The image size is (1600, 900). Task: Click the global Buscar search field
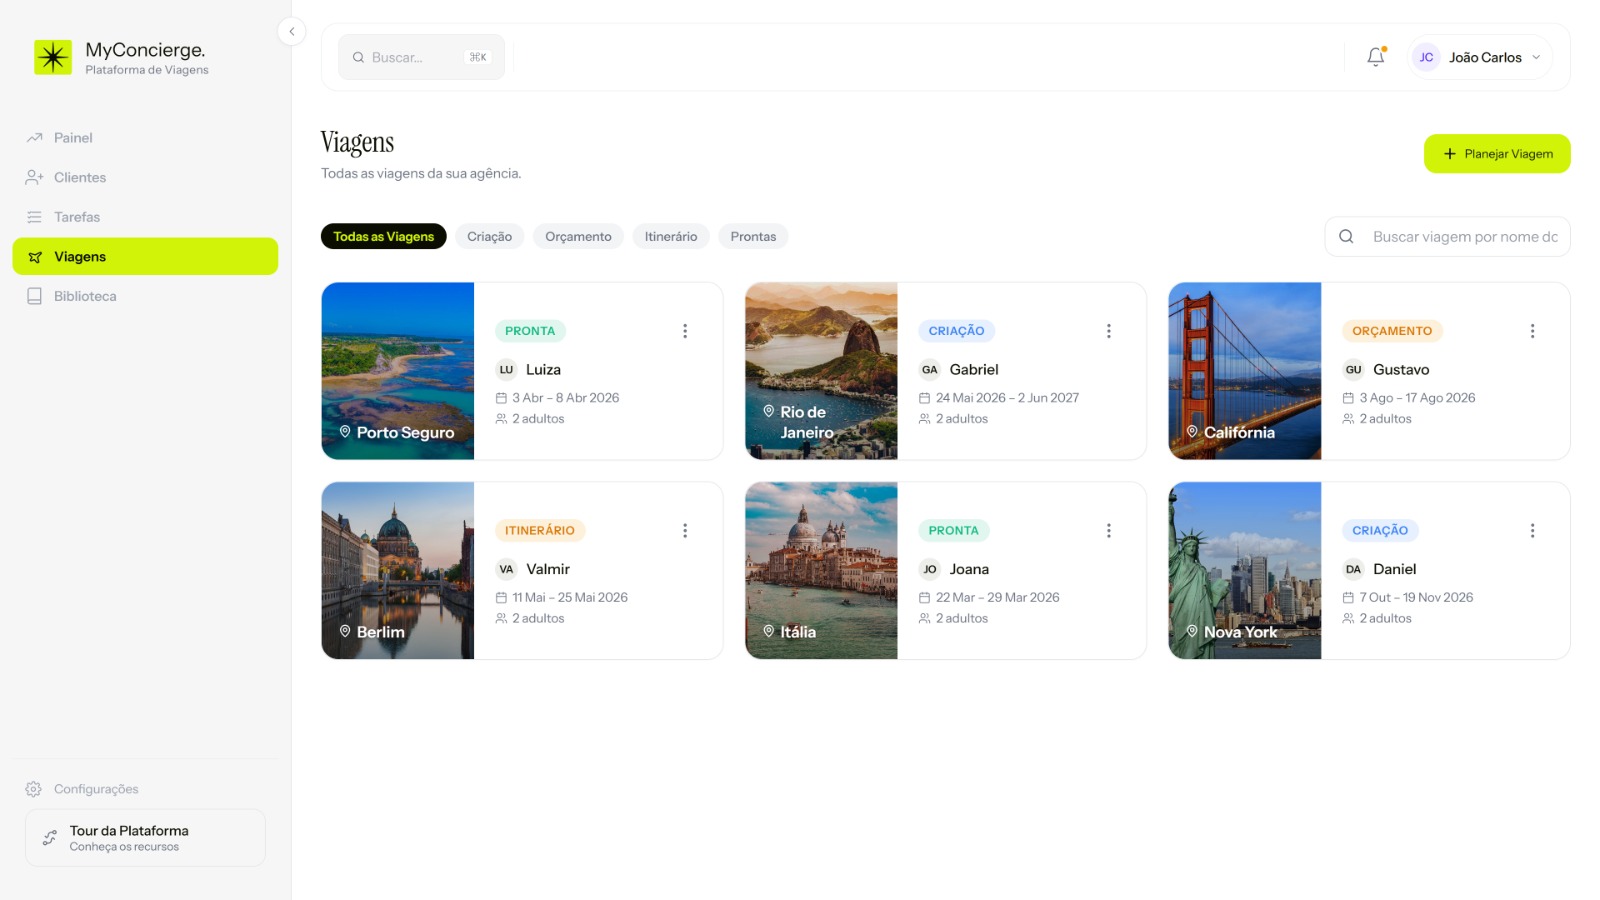[x=421, y=58]
